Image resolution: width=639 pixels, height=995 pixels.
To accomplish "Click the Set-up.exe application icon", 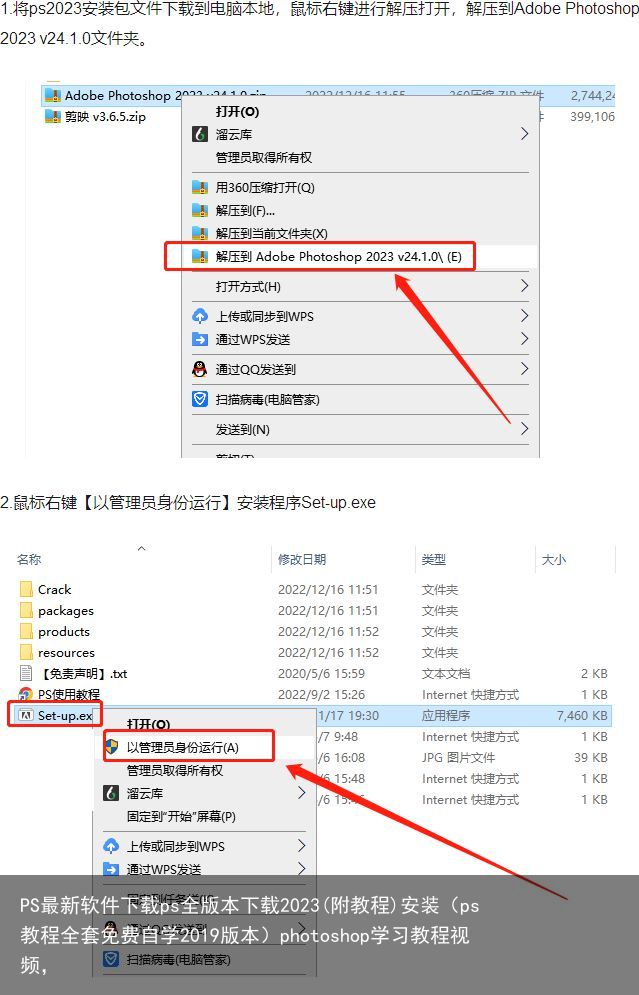I will [26, 715].
